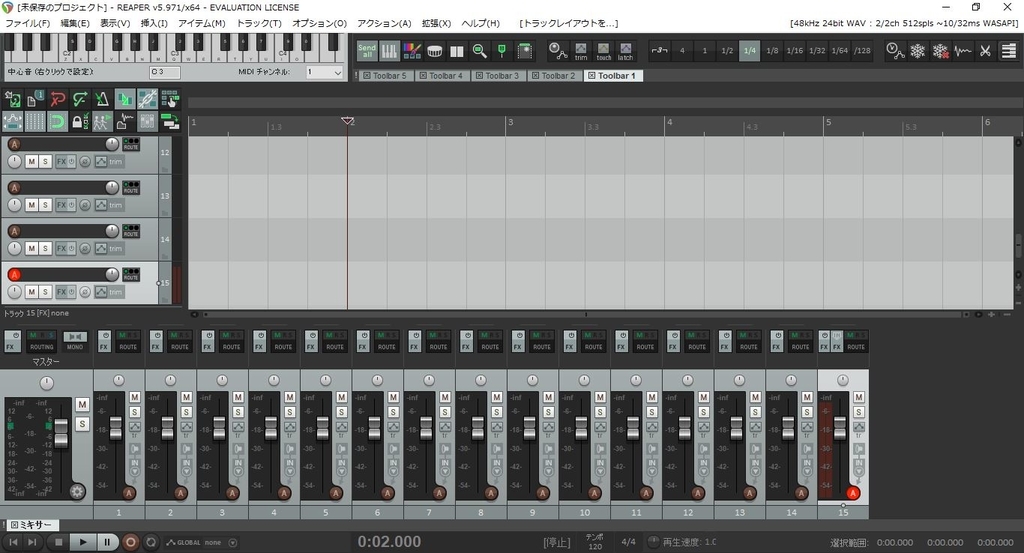
Task: Solo the master channel in mixer
Action: coord(82,424)
